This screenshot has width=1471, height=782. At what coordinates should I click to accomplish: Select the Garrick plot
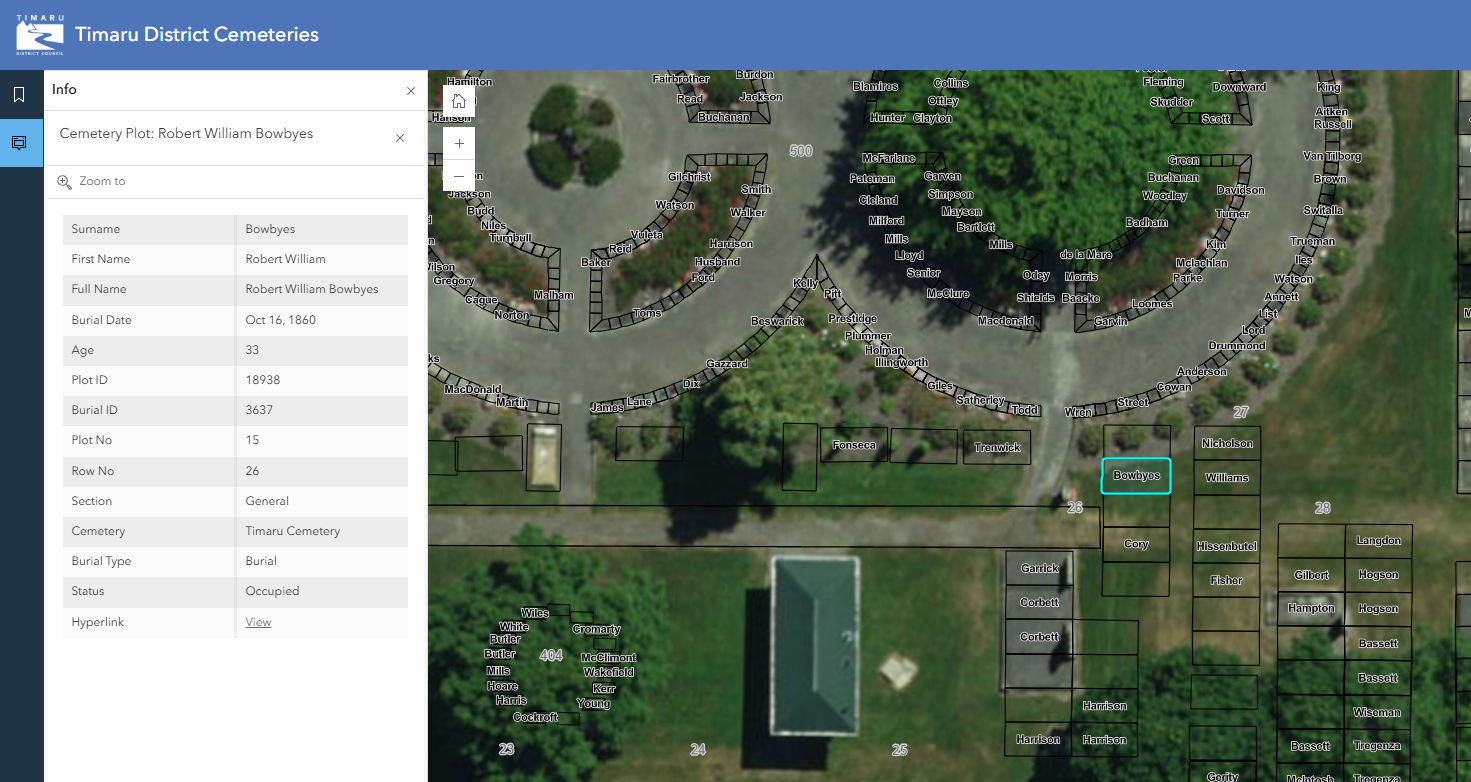pyautogui.click(x=1039, y=568)
